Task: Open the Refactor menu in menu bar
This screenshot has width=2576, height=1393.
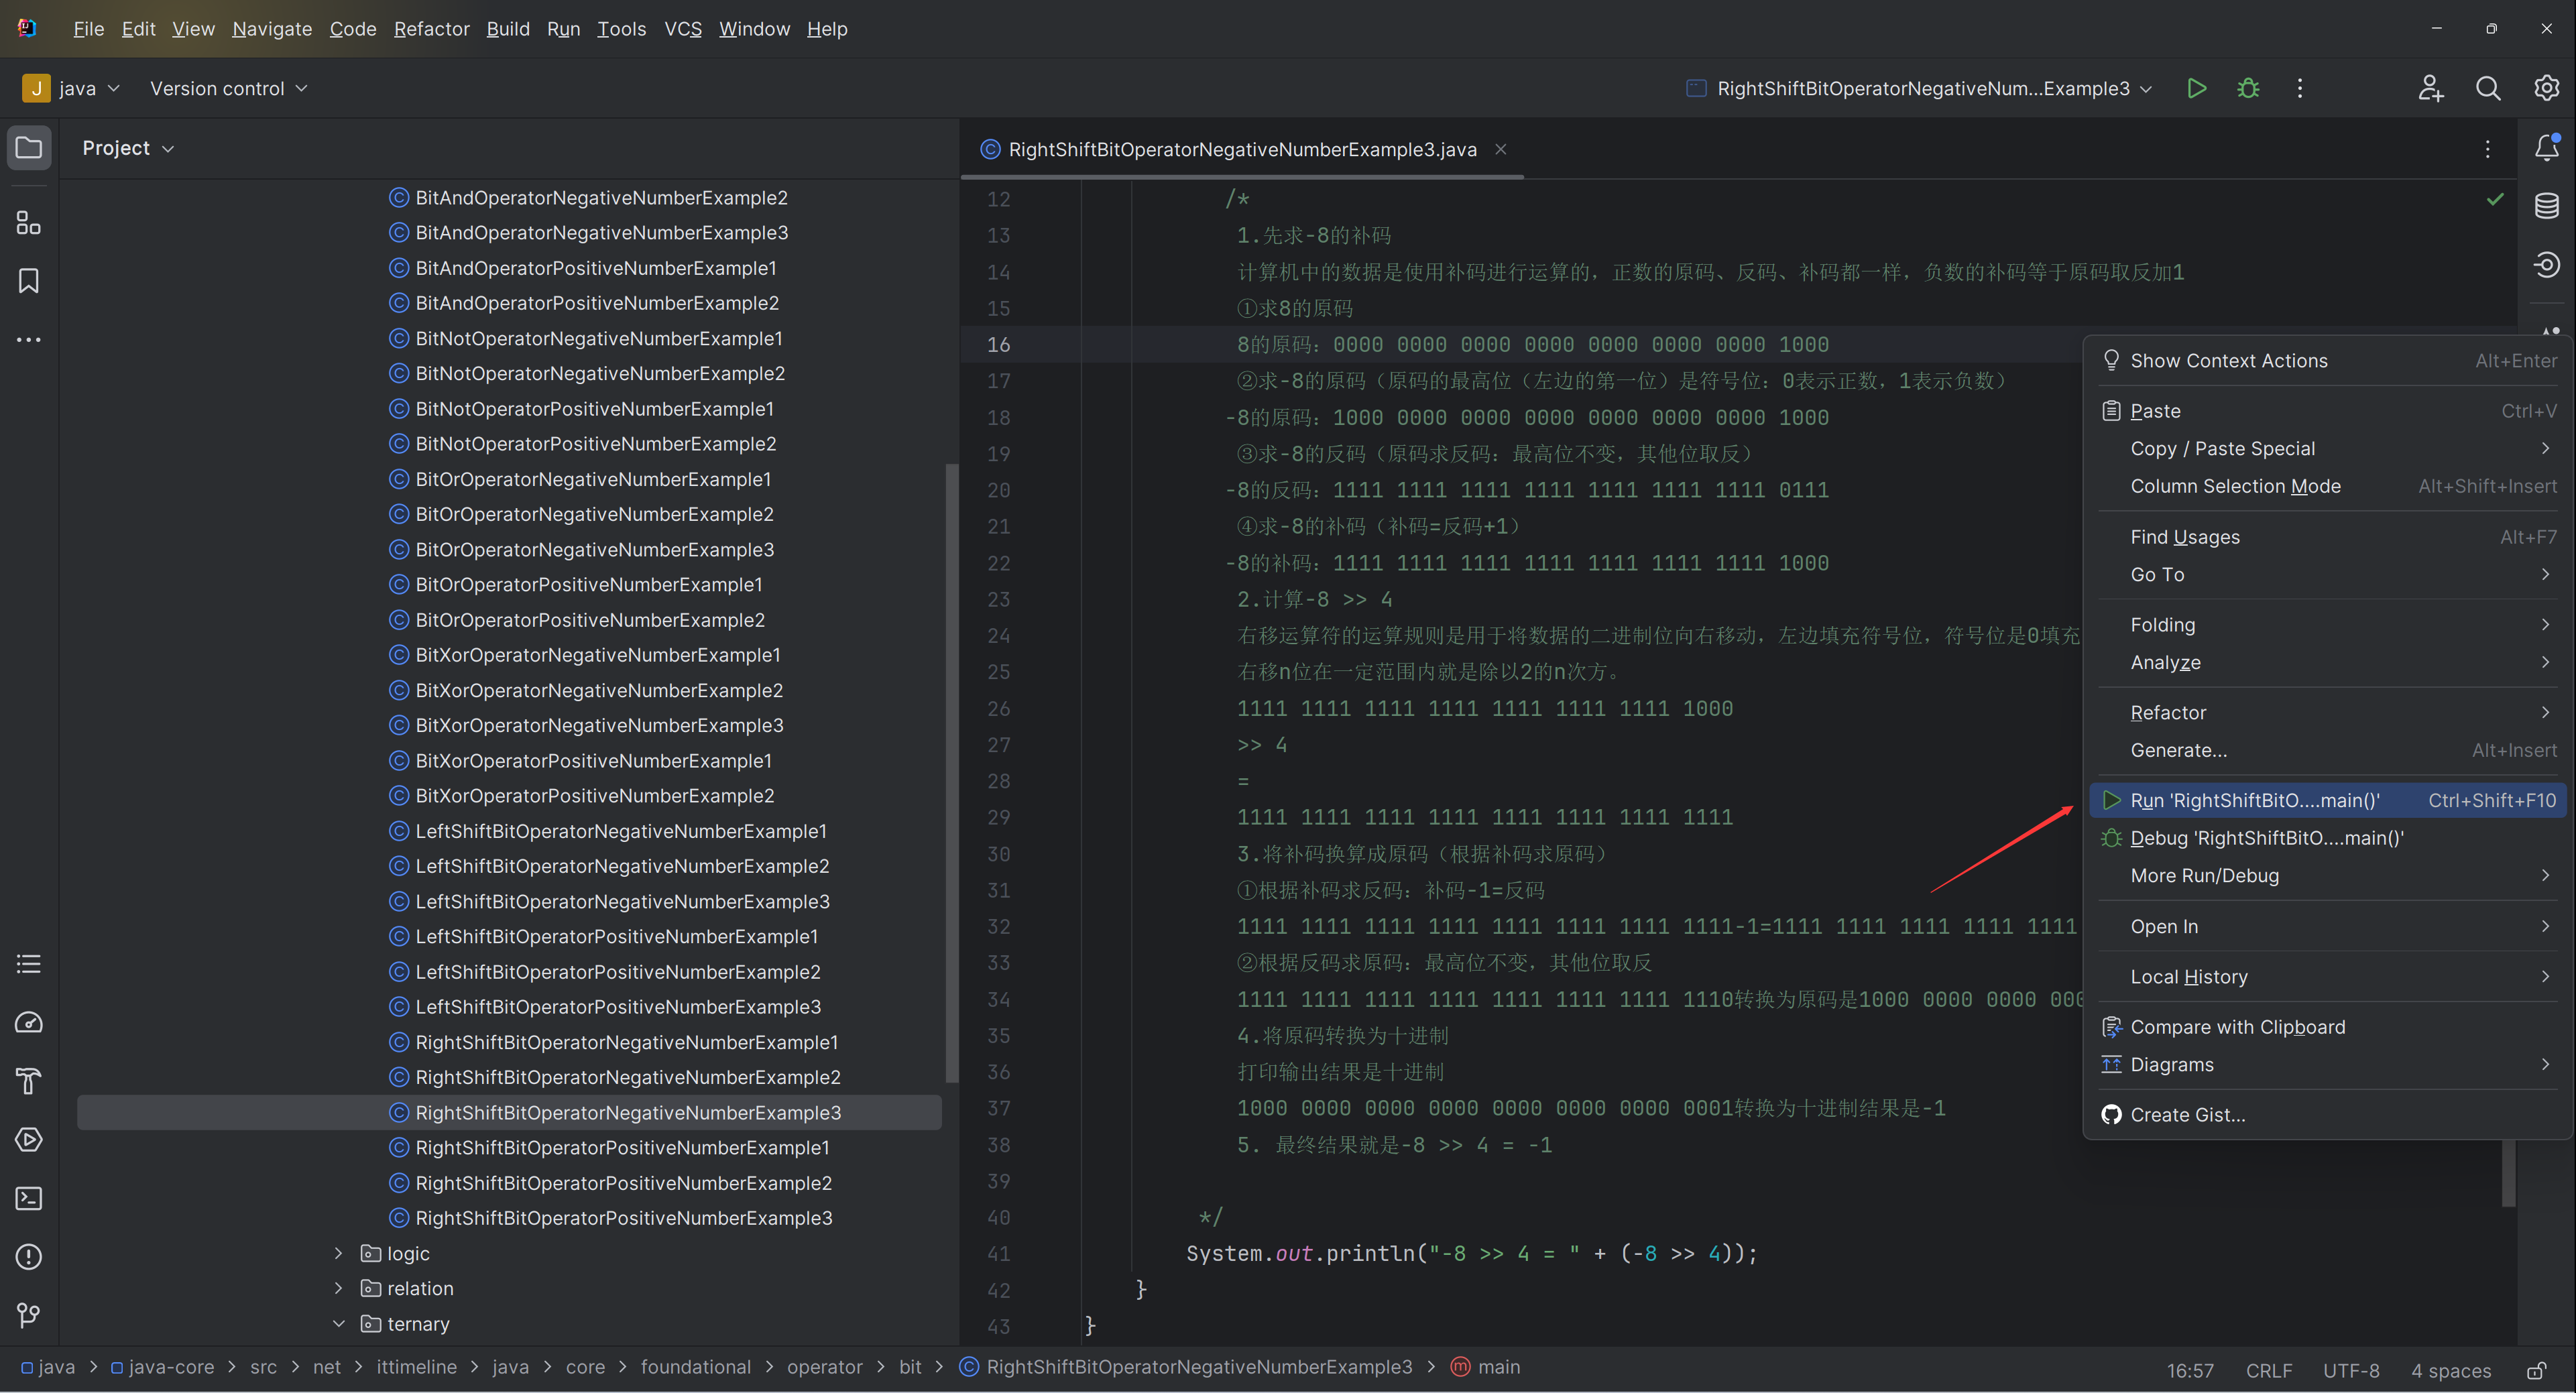Action: (x=431, y=29)
